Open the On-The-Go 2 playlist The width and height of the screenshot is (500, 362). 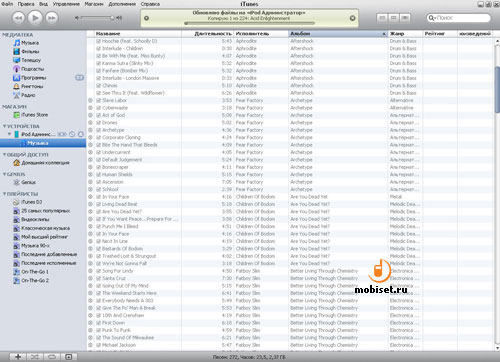point(31,280)
